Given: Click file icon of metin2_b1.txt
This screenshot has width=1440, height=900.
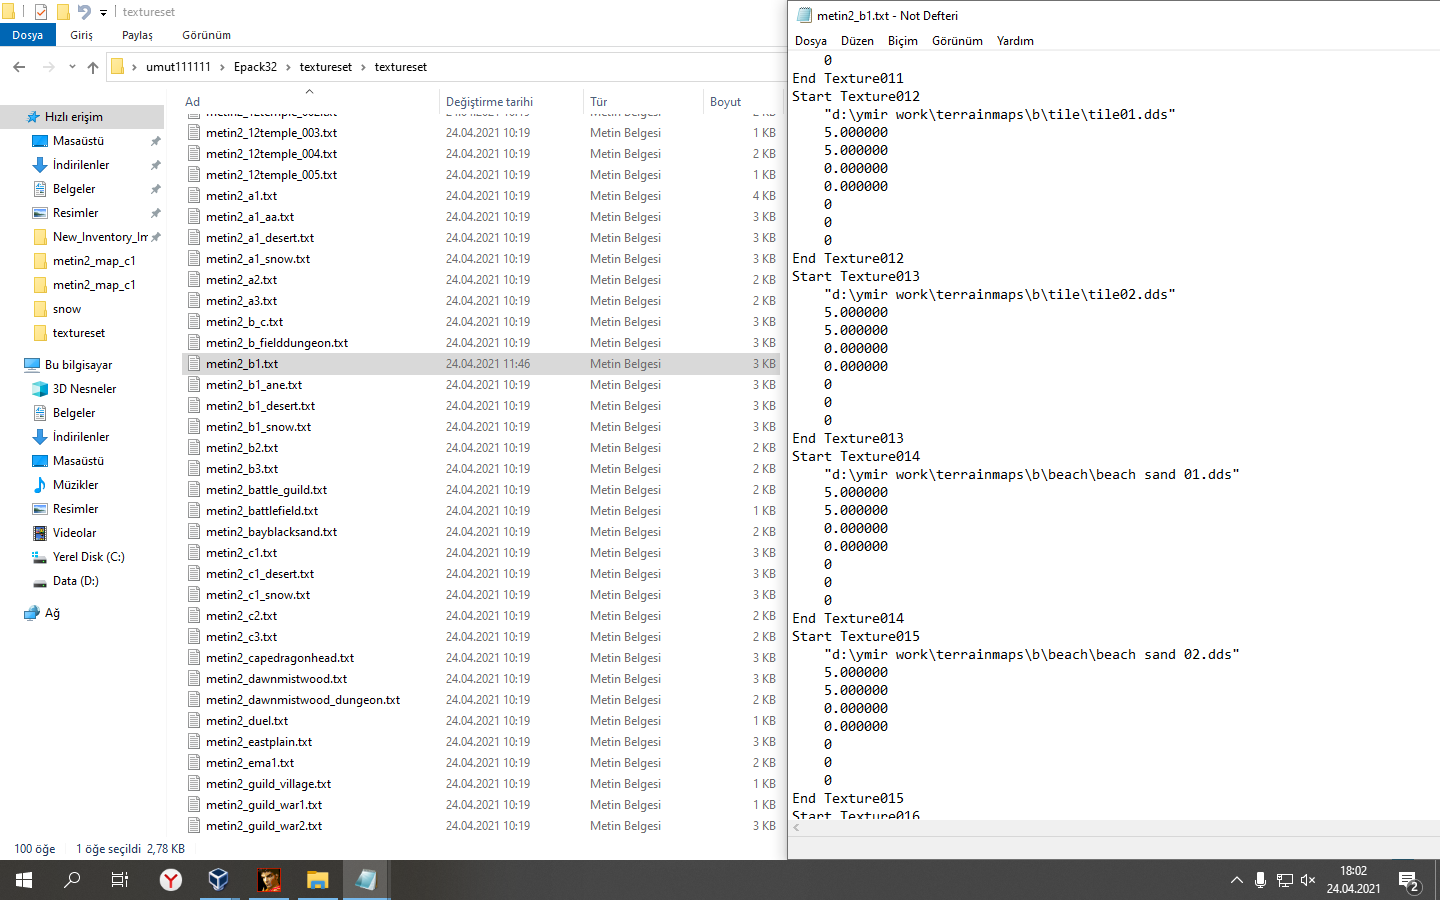Looking at the screenshot, I should click(x=194, y=364).
